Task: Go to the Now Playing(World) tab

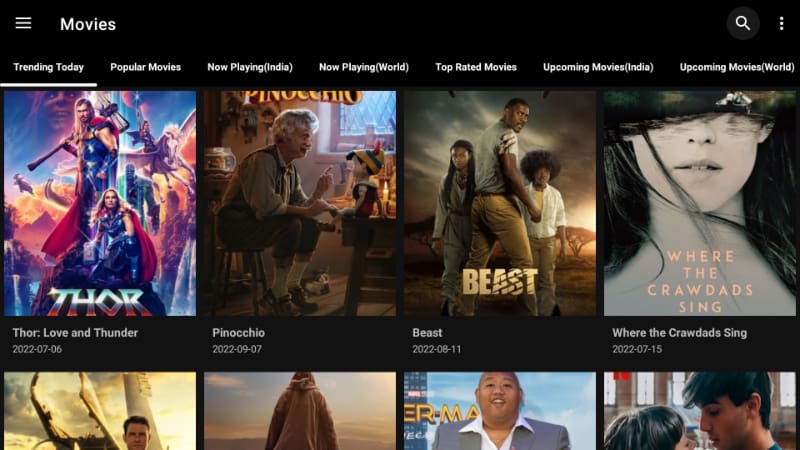Action: pos(364,67)
